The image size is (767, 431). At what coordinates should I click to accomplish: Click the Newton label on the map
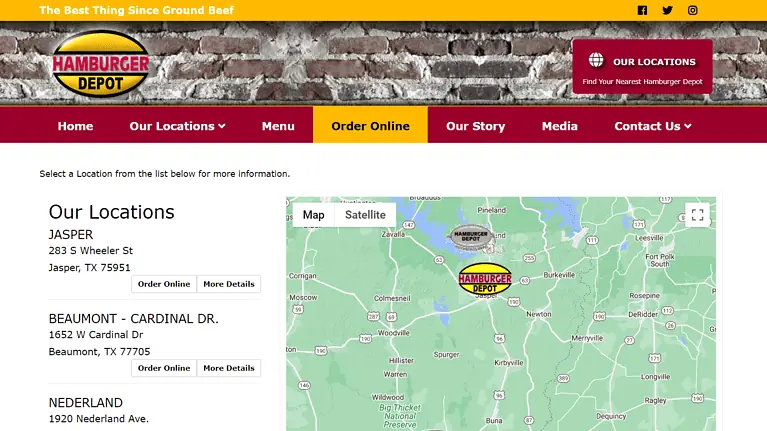[x=539, y=314]
